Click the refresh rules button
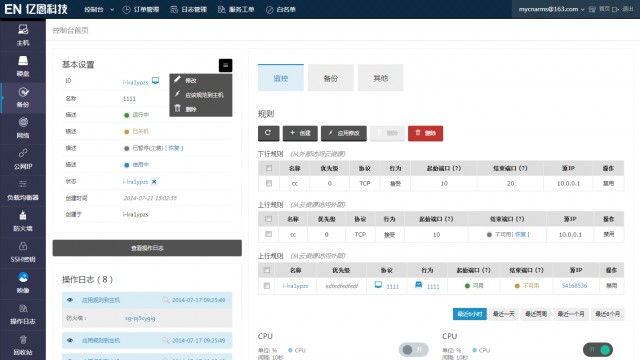640x360 pixels. click(268, 133)
